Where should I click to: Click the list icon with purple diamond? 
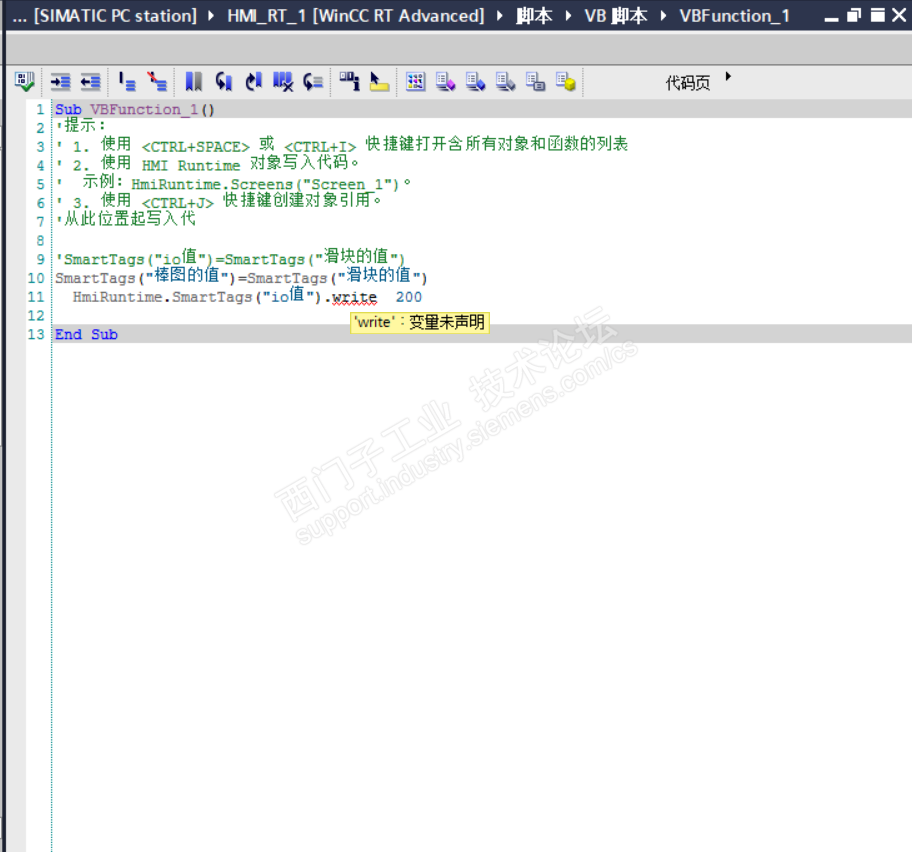pos(446,81)
